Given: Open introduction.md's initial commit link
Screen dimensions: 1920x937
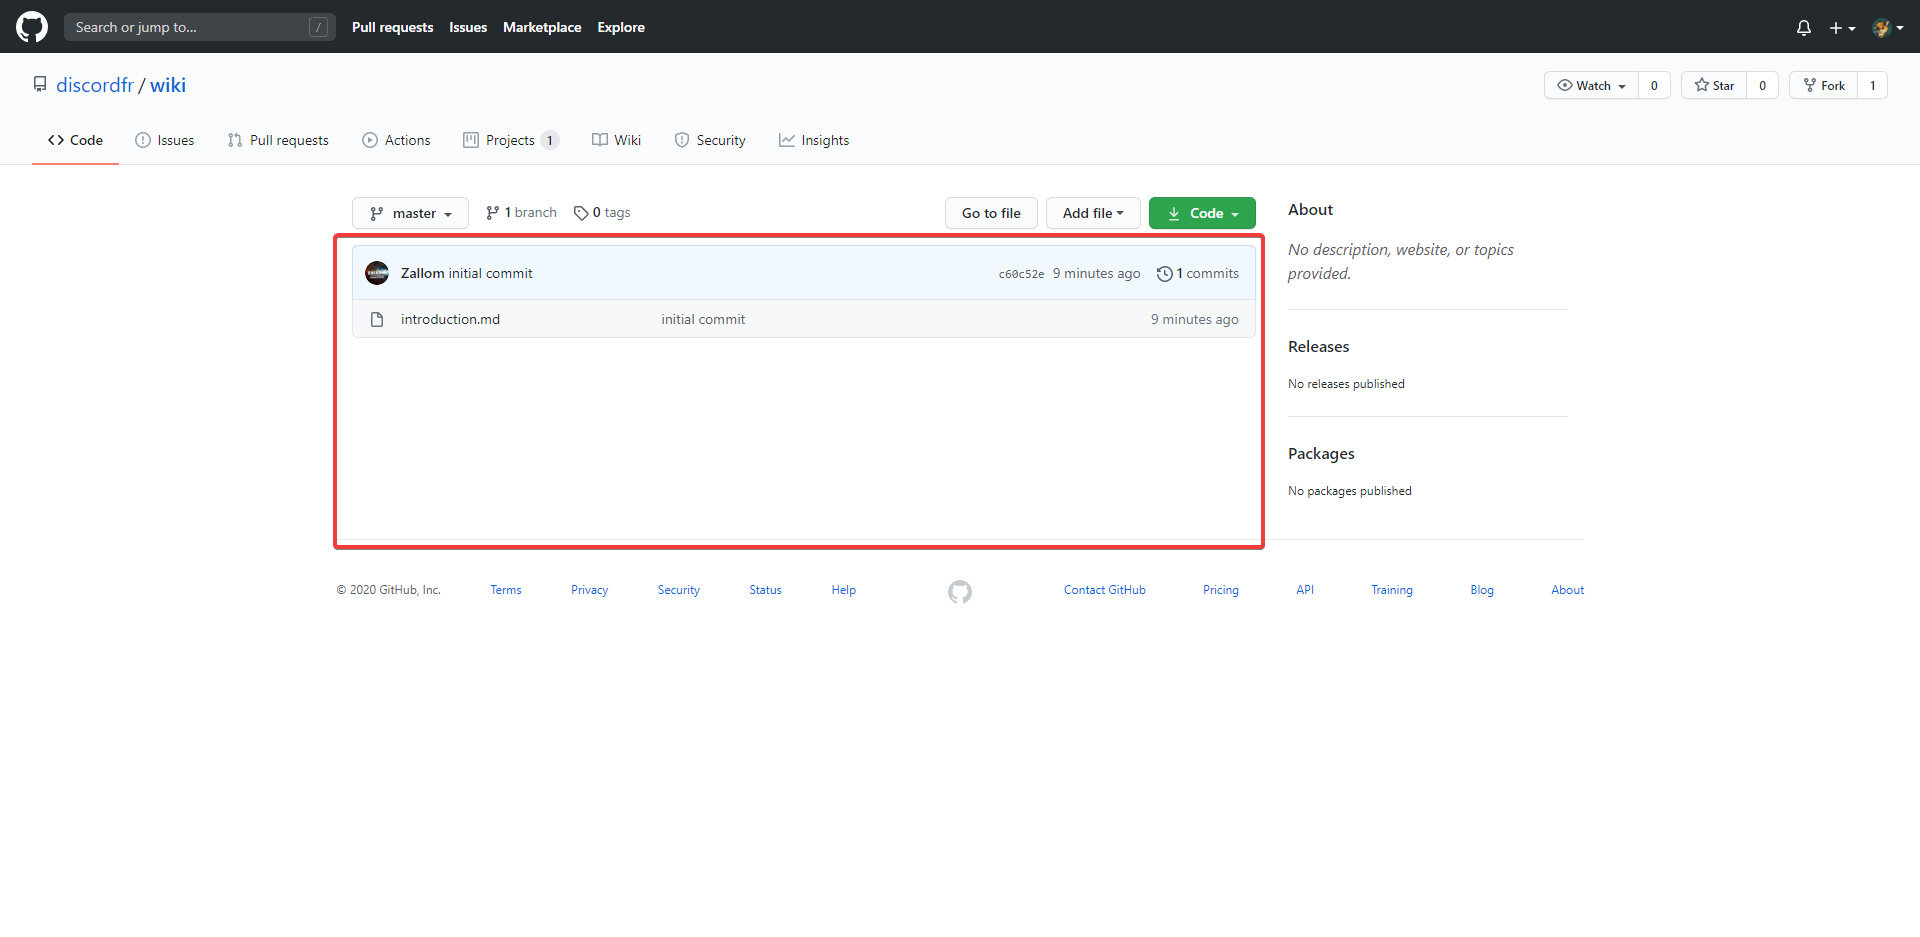Looking at the screenshot, I should click(703, 319).
